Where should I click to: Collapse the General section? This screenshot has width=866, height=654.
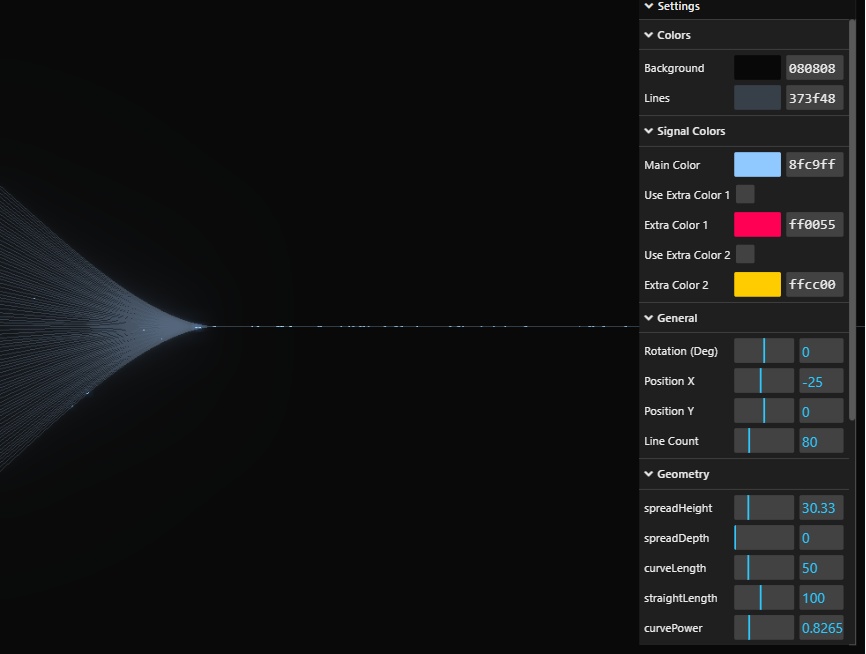point(676,318)
